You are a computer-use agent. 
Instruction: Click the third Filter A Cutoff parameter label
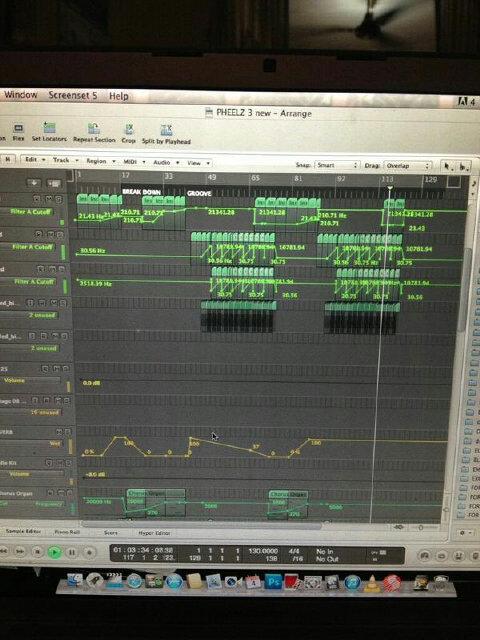tap(34, 282)
